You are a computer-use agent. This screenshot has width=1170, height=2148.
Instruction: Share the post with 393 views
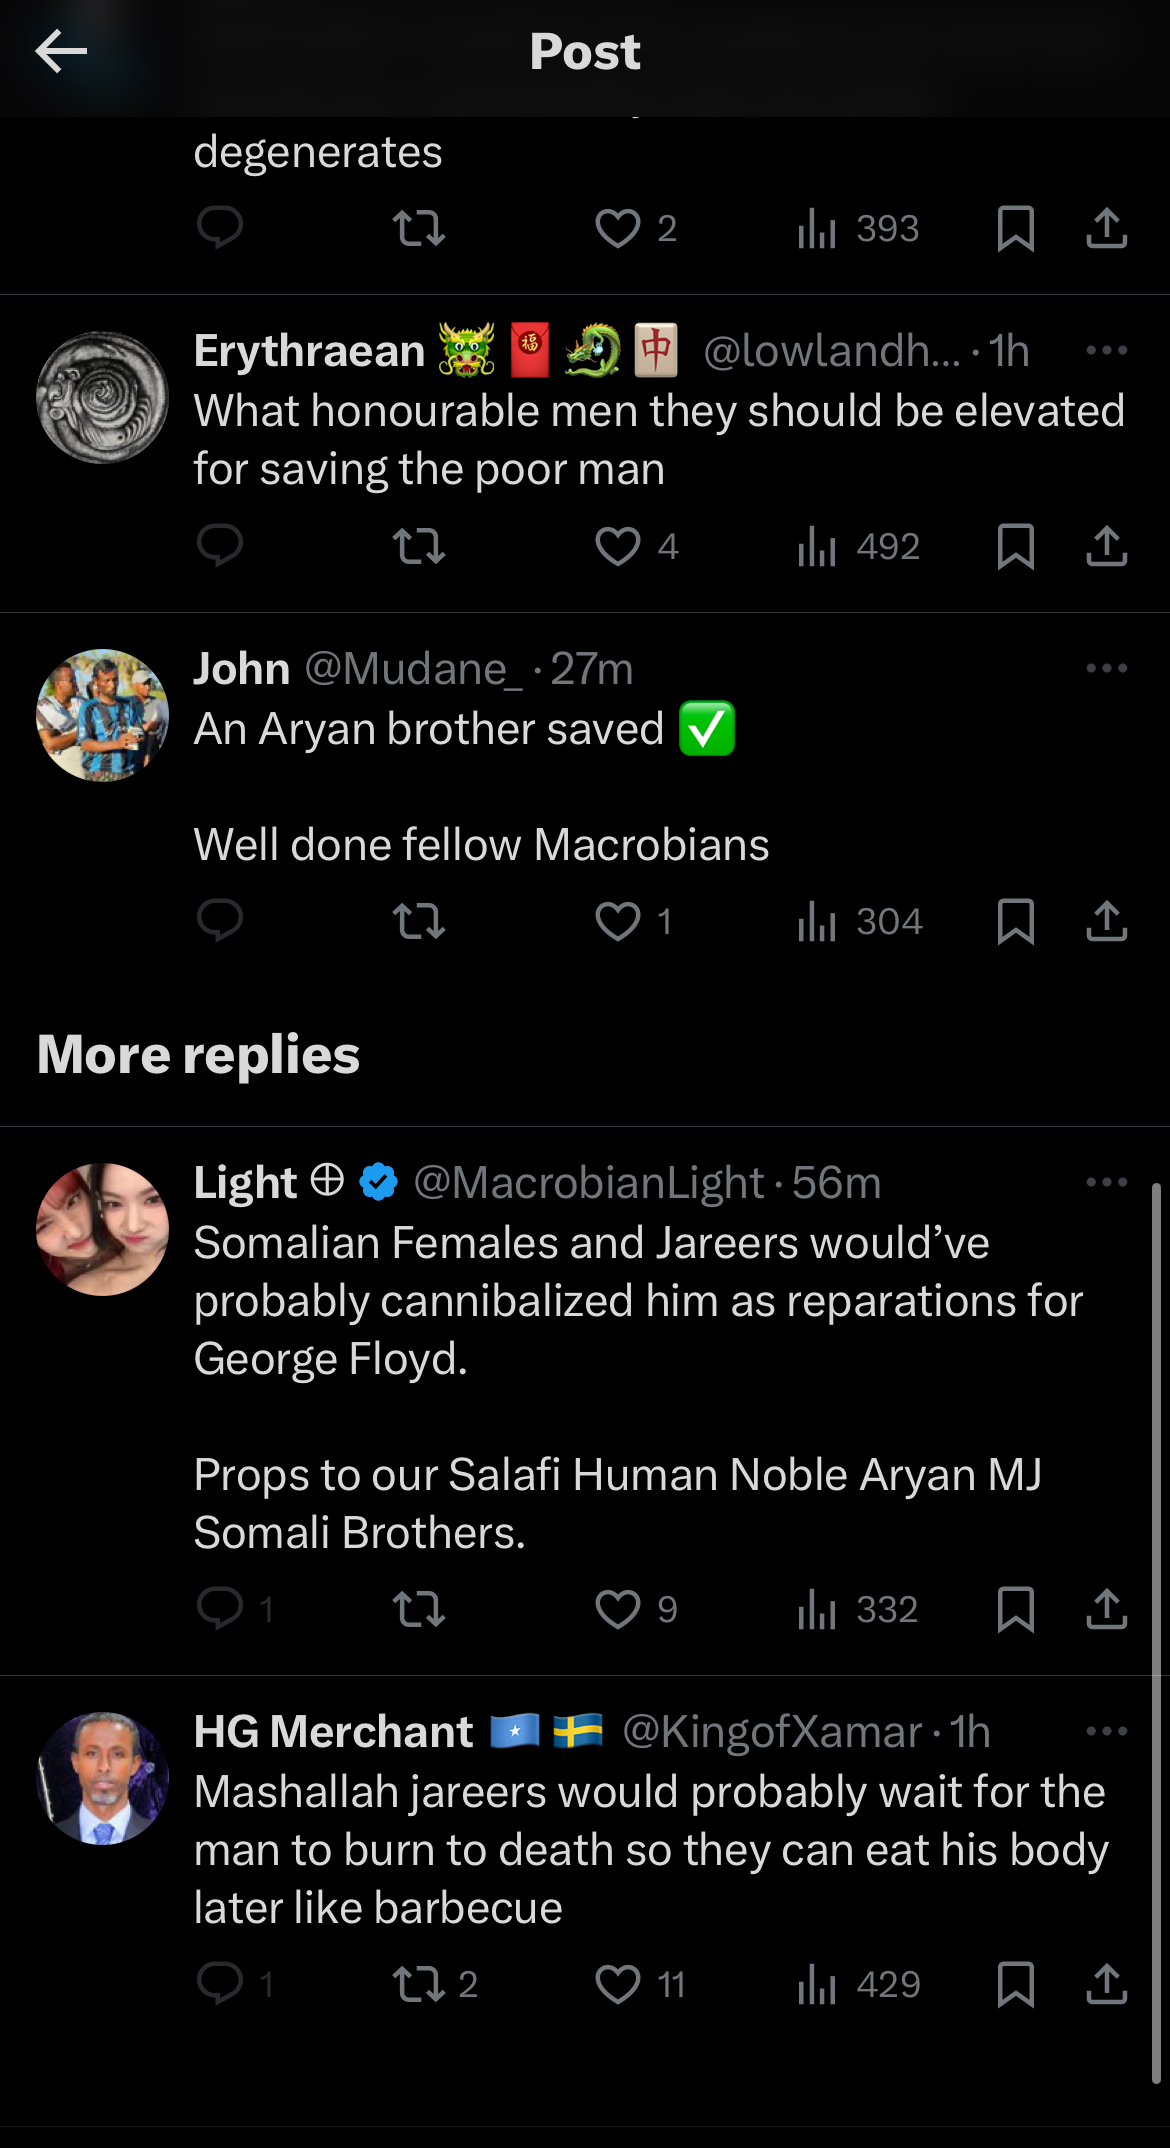1107,228
